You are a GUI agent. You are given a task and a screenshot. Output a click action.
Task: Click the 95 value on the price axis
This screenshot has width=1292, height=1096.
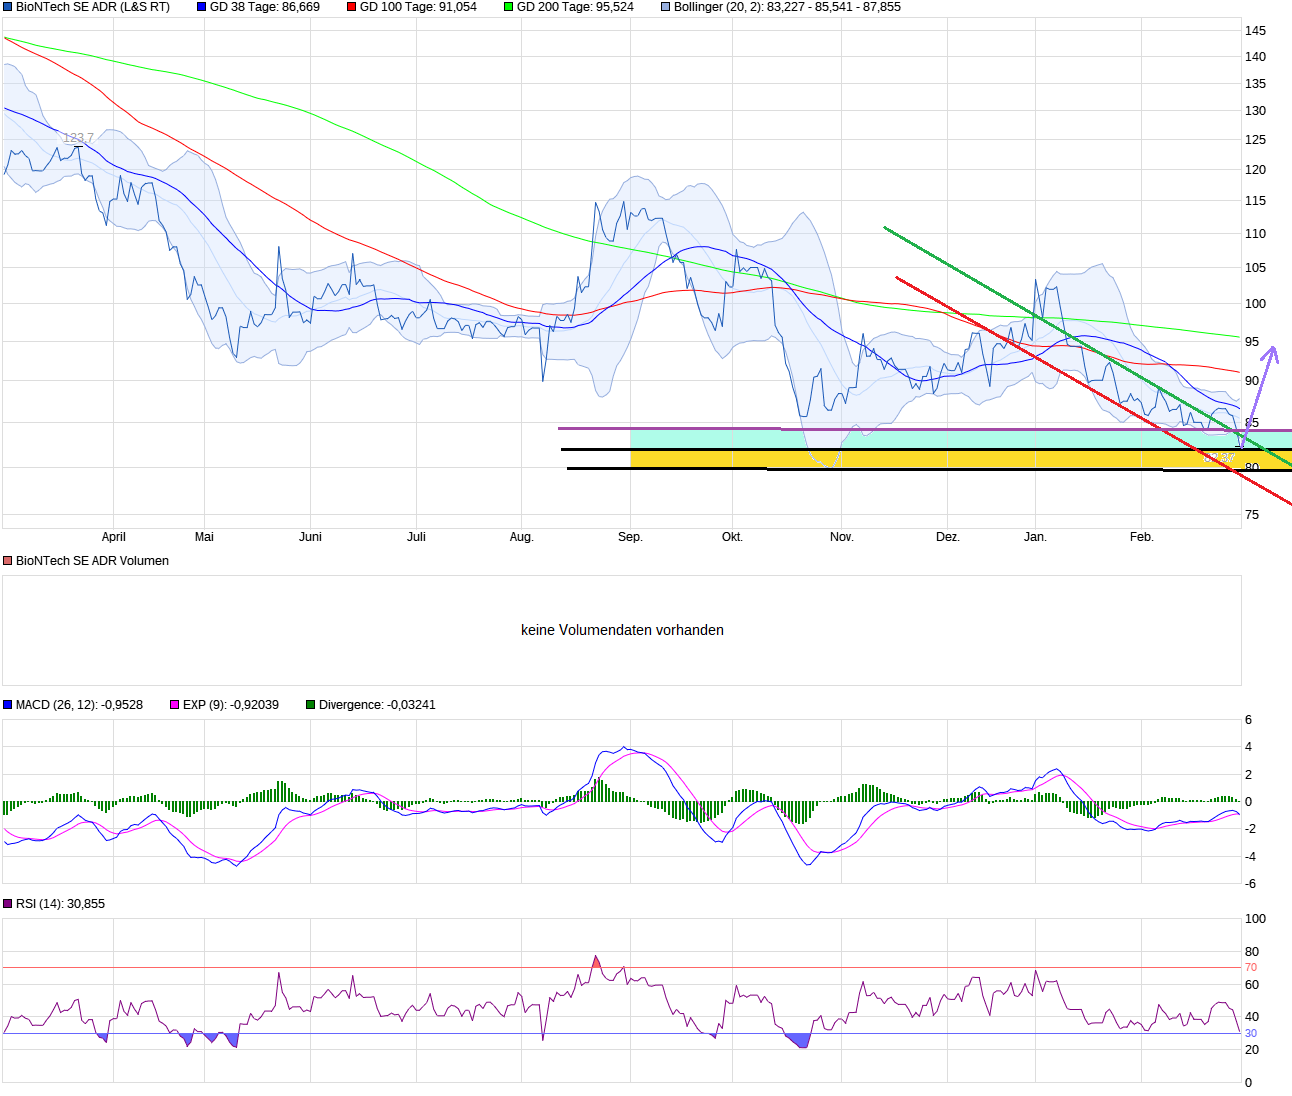click(1252, 342)
